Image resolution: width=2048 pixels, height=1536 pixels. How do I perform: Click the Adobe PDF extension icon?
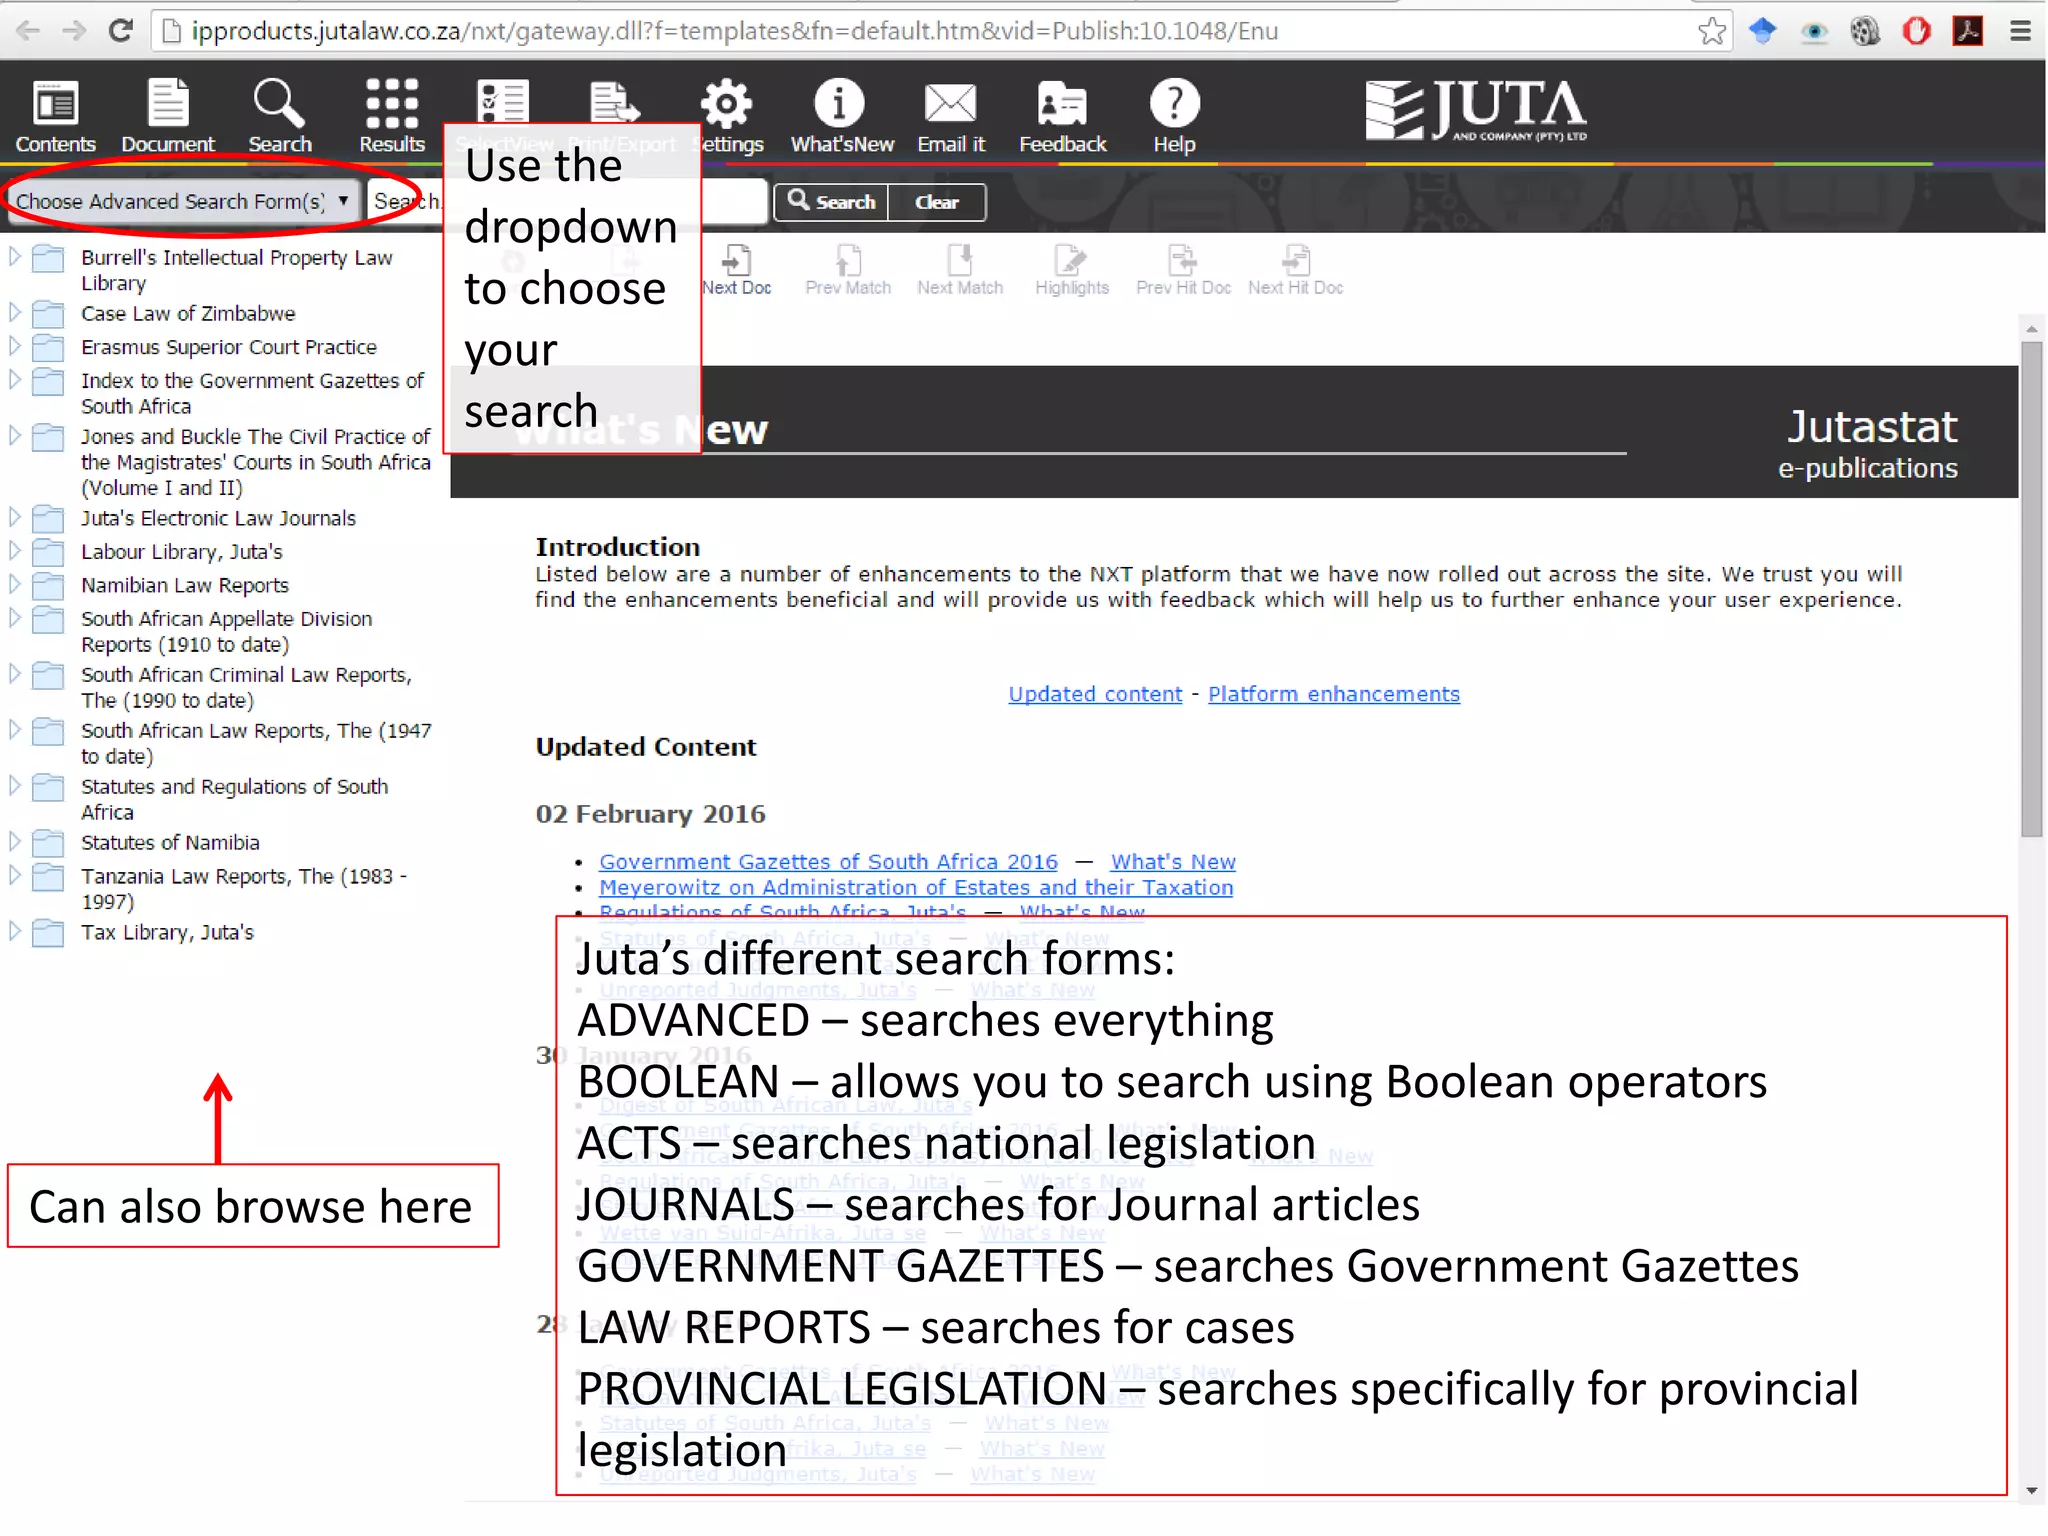[1968, 31]
